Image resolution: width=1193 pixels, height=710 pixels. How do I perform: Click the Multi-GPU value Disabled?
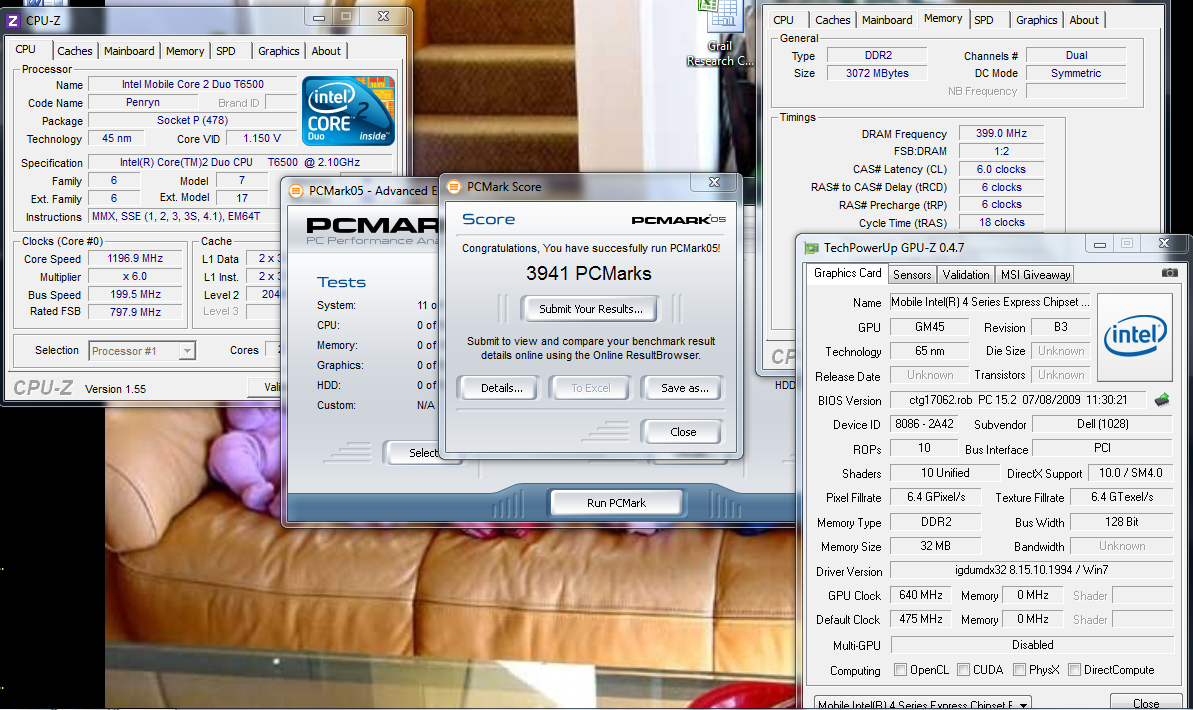pyautogui.click(x=1032, y=645)
